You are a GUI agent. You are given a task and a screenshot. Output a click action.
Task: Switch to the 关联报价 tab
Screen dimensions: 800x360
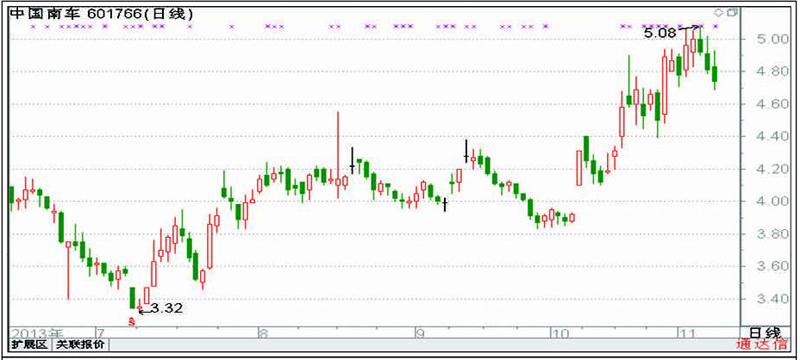(80, 345)
